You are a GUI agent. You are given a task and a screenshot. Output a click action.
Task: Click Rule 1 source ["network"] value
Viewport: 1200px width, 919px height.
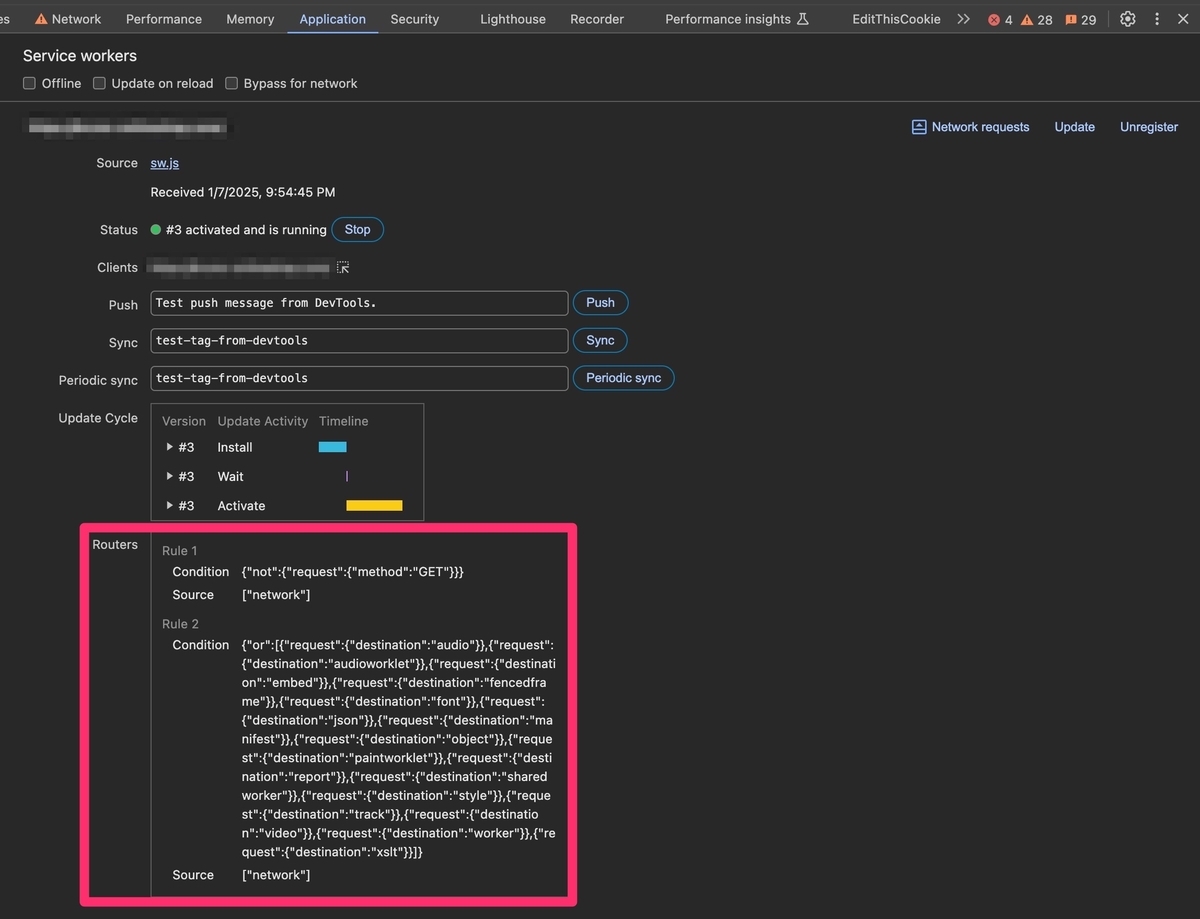276,595
